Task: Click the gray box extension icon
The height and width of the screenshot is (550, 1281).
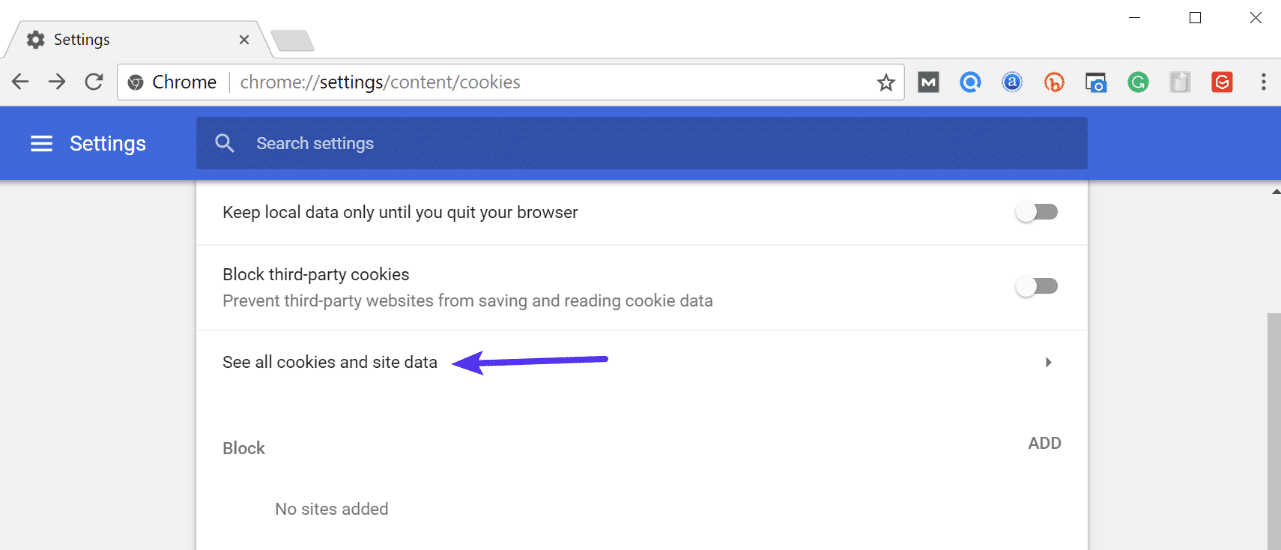Action: point(1180,83)
